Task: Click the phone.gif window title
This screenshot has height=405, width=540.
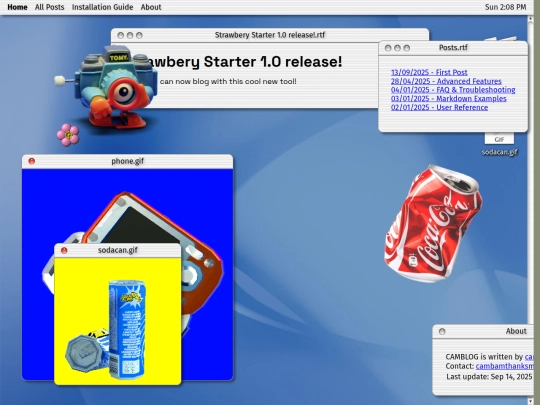Action: [127, 161]
